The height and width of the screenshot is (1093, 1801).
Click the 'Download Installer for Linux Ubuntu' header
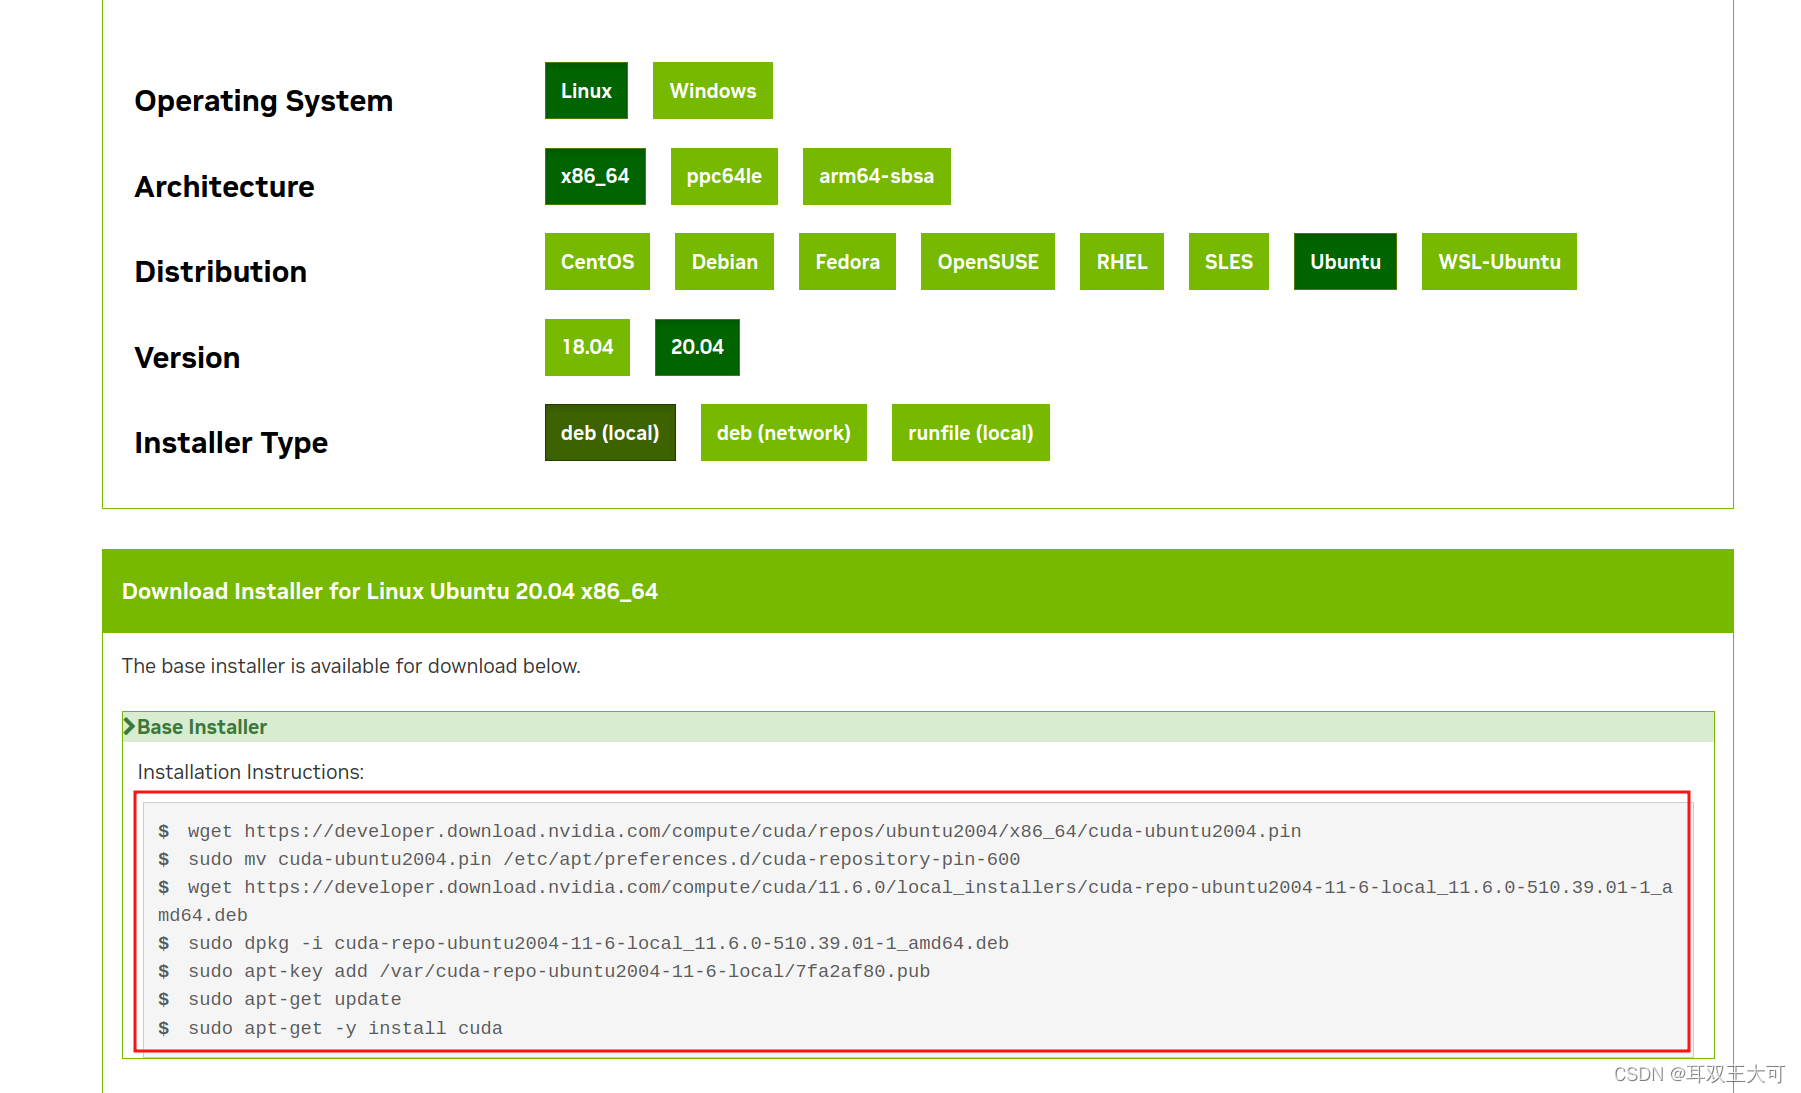click(x=390, y=591)
